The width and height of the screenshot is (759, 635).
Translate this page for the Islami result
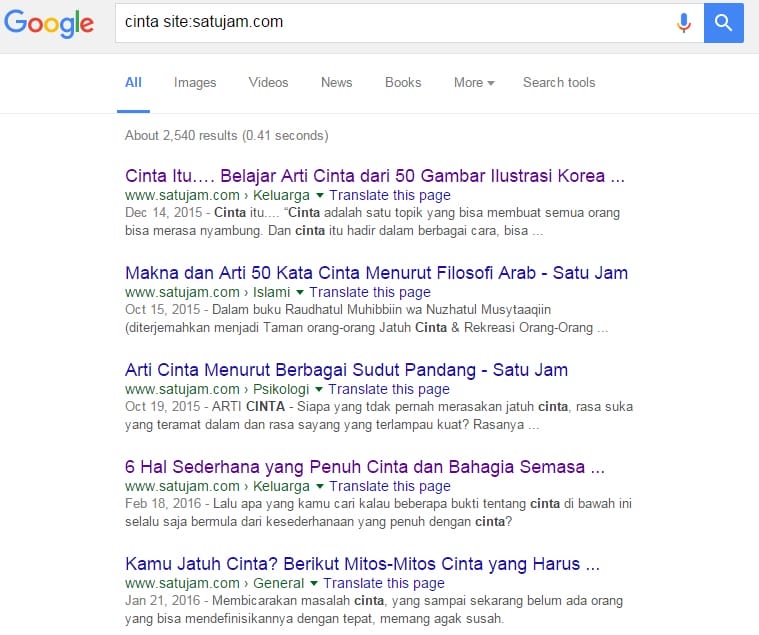coord(370,293)
